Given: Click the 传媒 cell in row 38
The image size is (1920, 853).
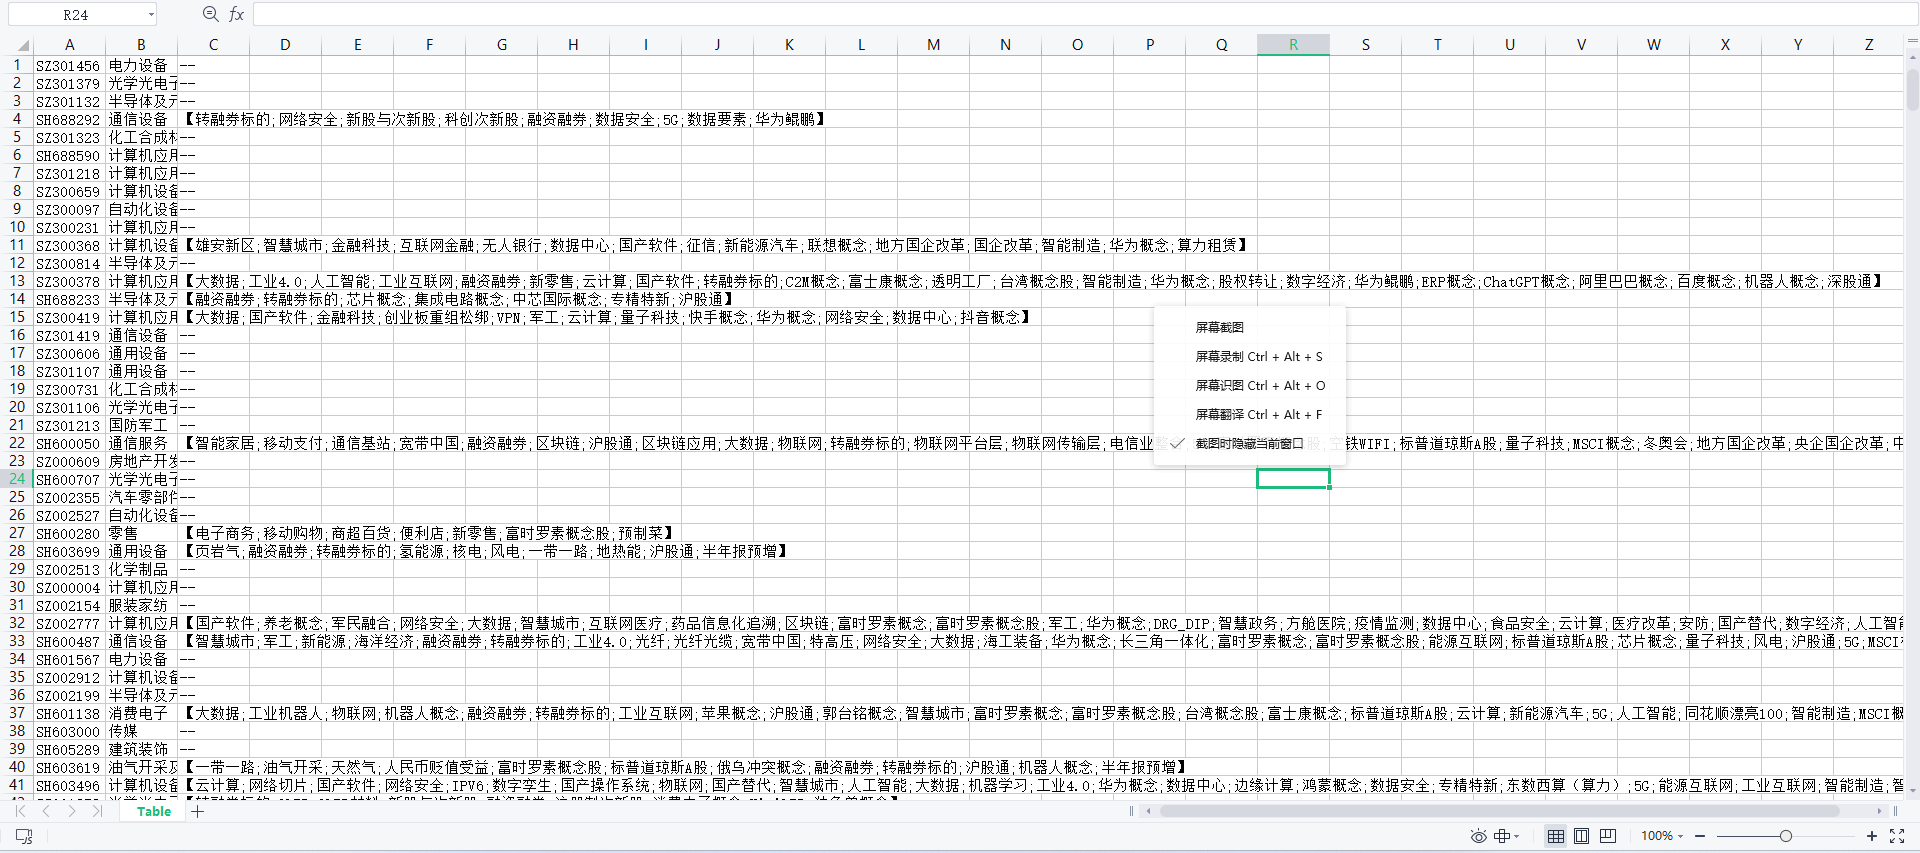Looking at the screenshot, I should pyautogui.click(x=141, y=732).
